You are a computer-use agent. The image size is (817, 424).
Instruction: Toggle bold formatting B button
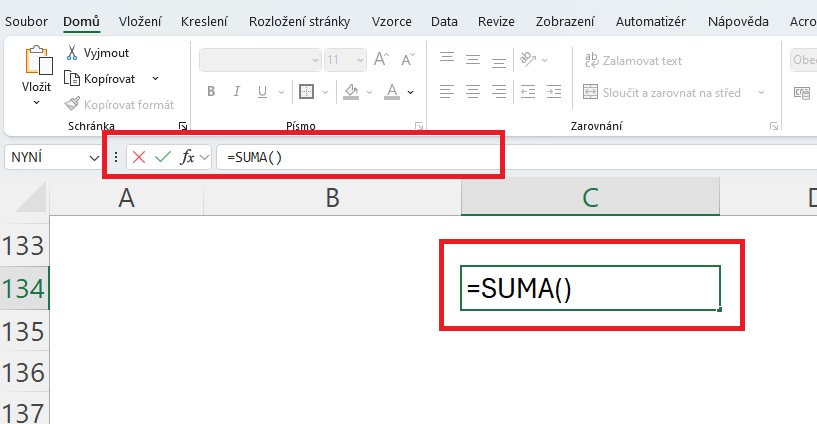(x=211, y=92)
